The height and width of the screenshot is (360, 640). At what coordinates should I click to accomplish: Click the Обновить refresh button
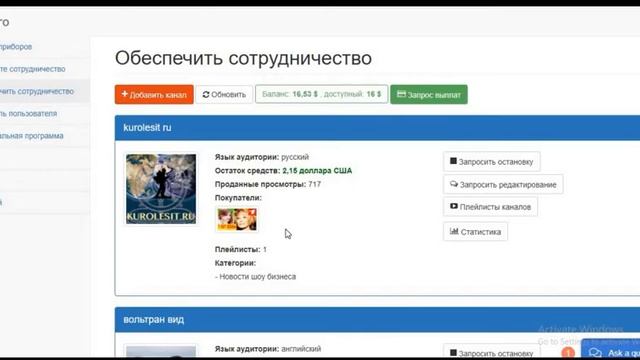224,95
